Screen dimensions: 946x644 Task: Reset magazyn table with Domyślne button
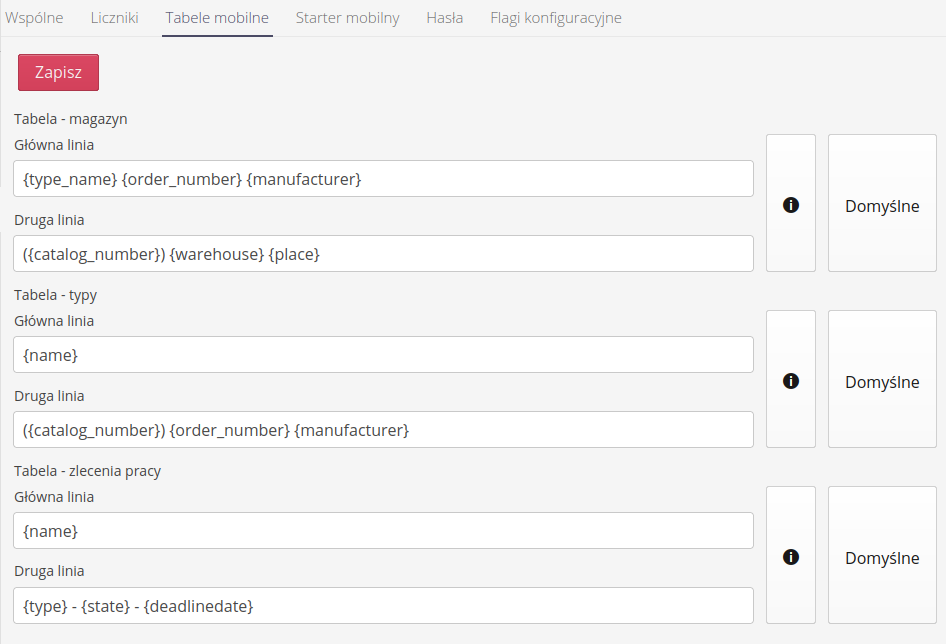point(882,204)
